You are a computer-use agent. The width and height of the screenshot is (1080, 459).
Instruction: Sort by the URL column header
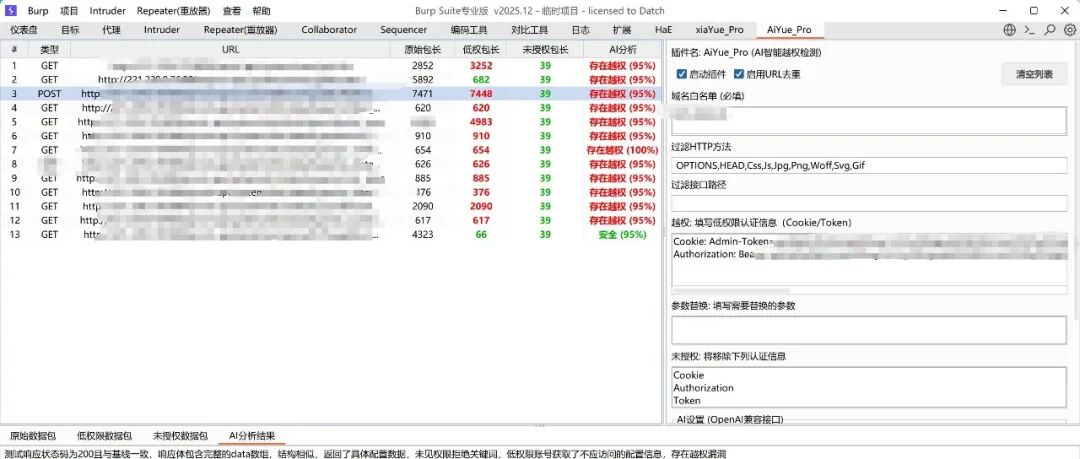[x=231, y=50]
